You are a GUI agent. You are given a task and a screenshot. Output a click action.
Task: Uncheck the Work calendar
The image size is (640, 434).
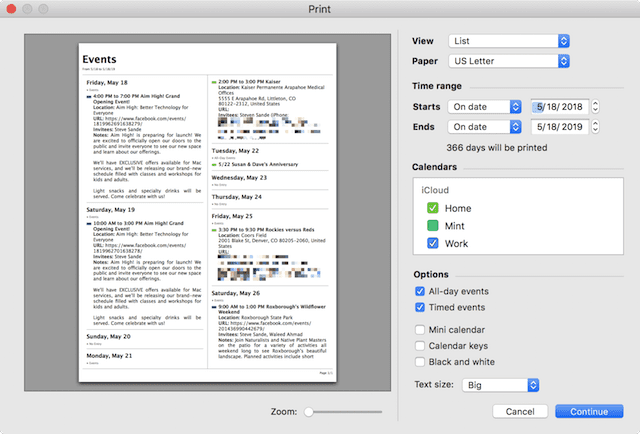pos(433,244)
